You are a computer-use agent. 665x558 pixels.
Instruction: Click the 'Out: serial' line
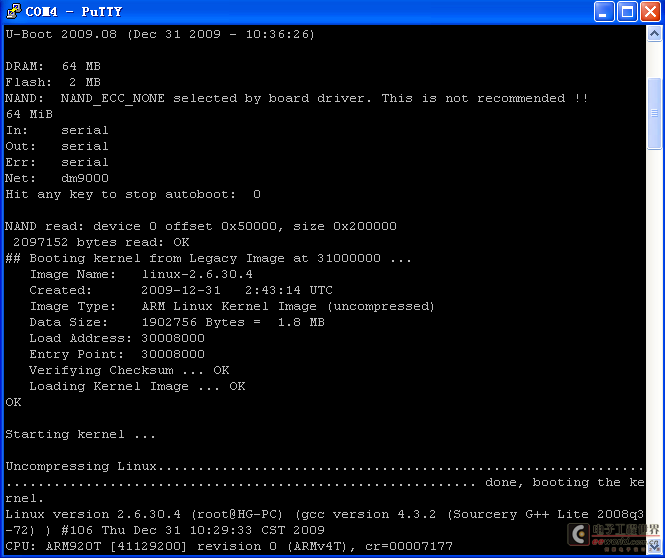tap(57, 146)
